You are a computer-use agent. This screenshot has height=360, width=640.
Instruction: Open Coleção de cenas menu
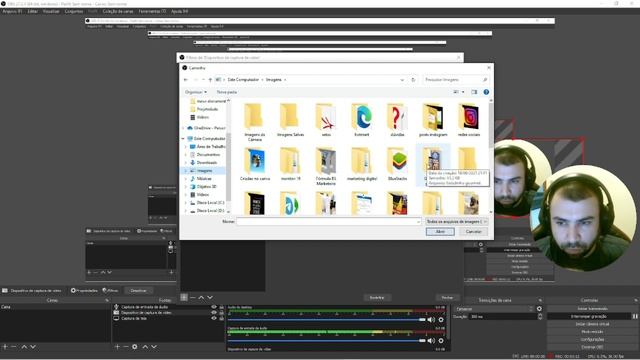(x=118, y=11)
